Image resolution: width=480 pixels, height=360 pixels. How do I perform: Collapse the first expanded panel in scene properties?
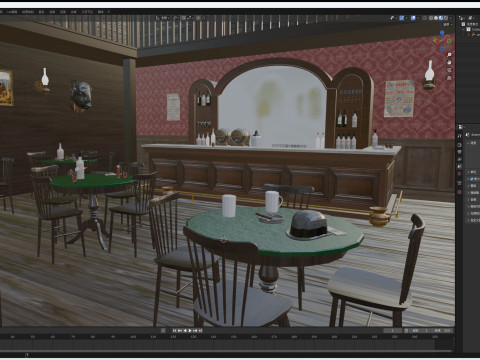468,143
